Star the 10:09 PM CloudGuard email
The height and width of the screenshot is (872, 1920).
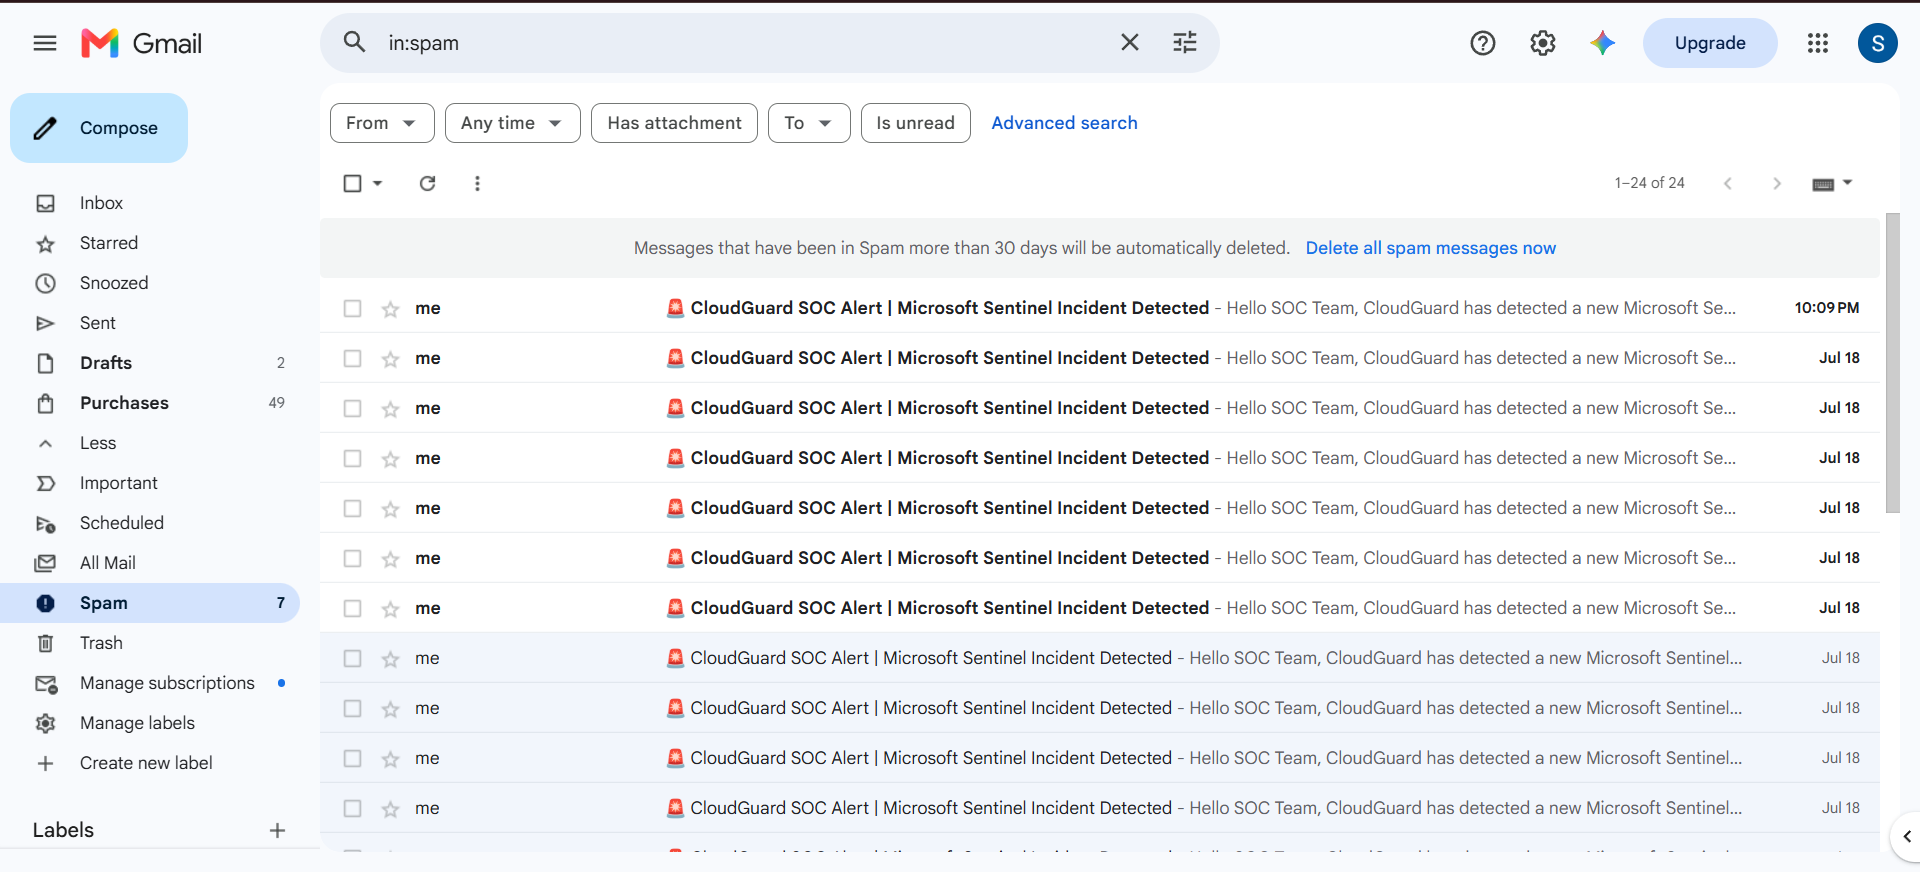click(390, 309)
